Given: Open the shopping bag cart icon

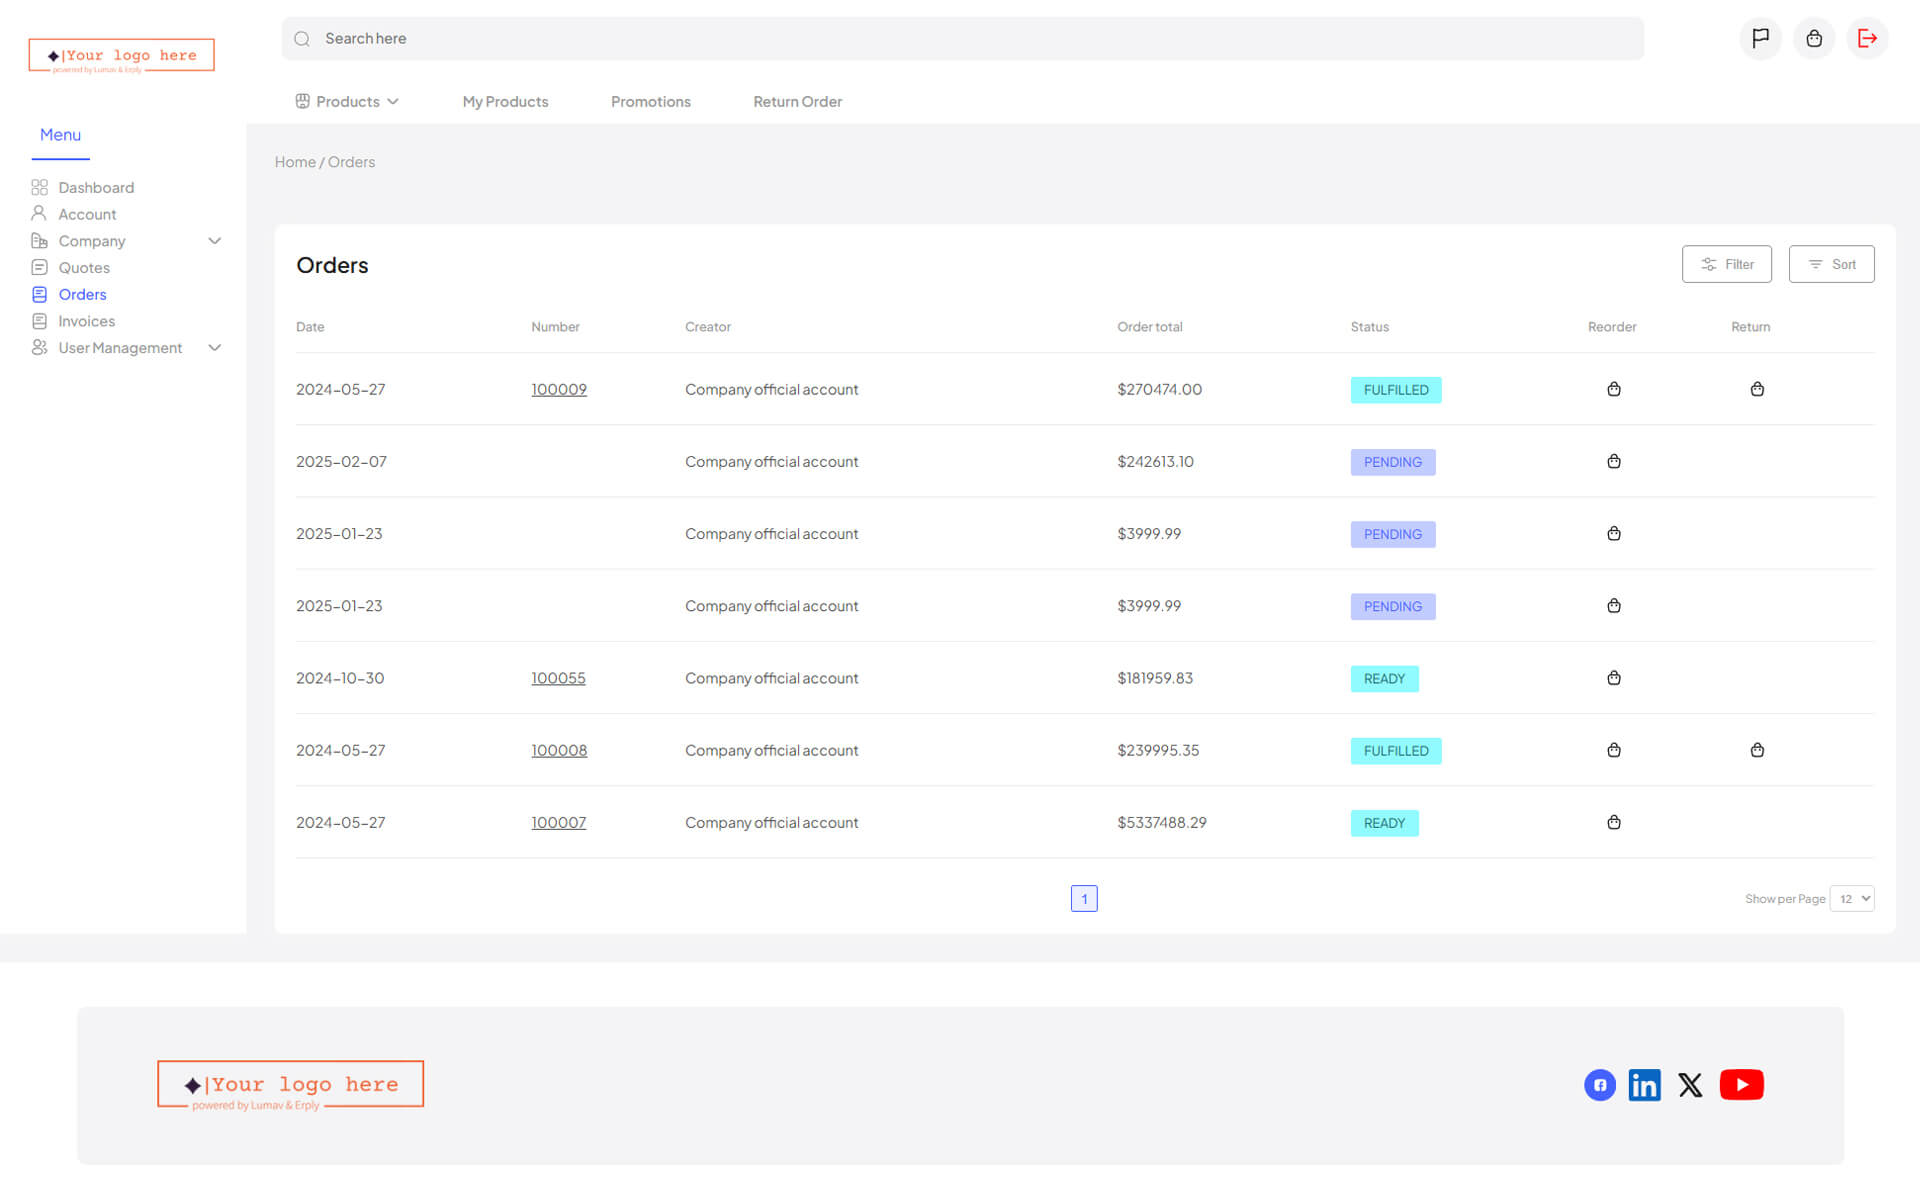Looking at the screenshot, I should 1814,38.
